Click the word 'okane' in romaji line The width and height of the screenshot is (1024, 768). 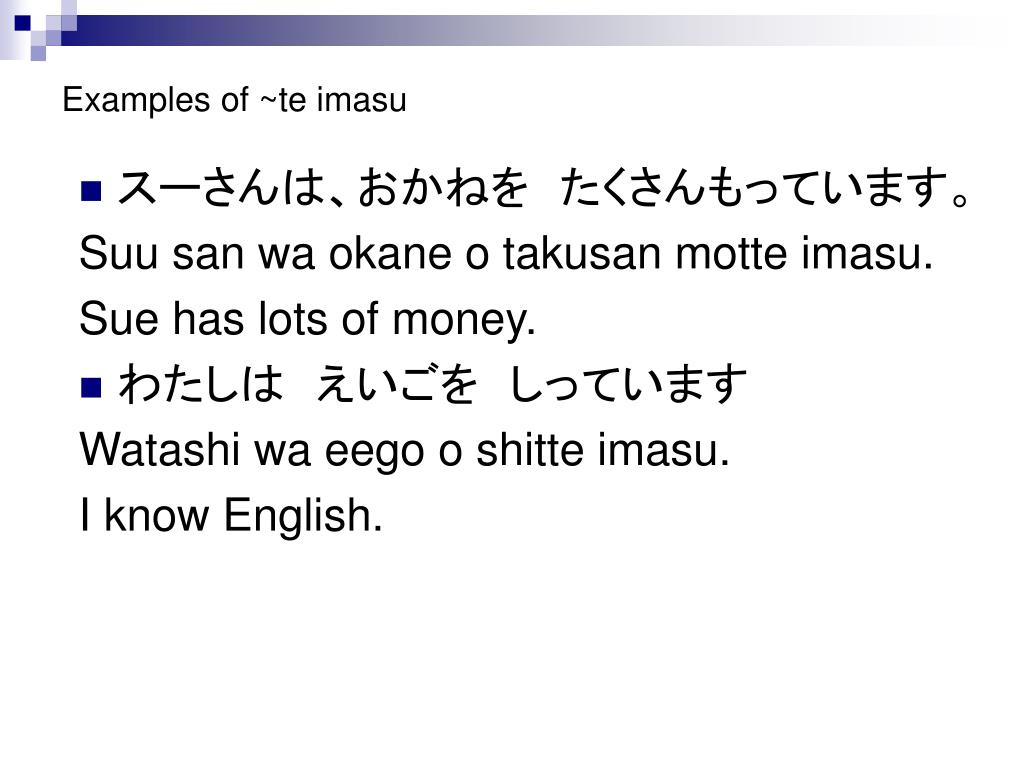(x=390, y=253)
